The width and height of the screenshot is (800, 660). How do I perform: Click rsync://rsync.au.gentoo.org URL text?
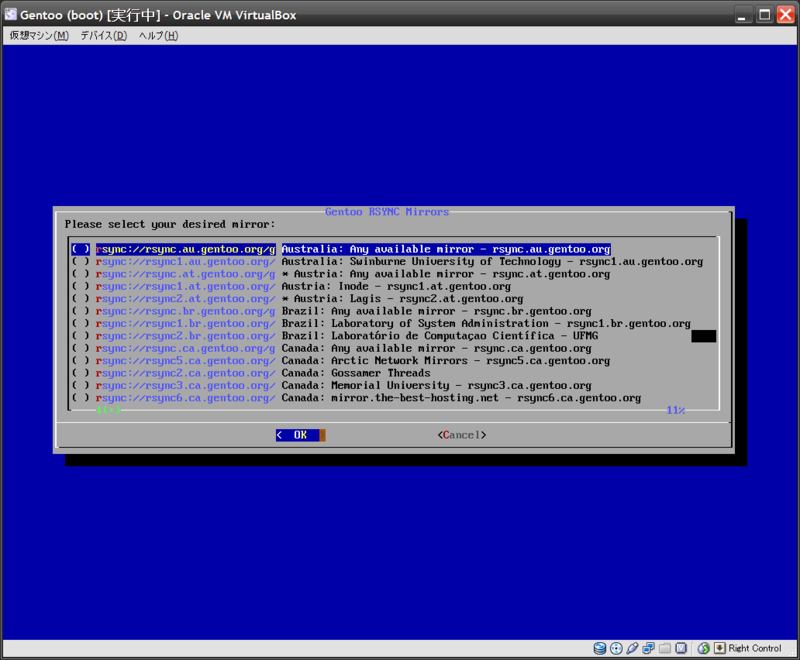(186, 249)
